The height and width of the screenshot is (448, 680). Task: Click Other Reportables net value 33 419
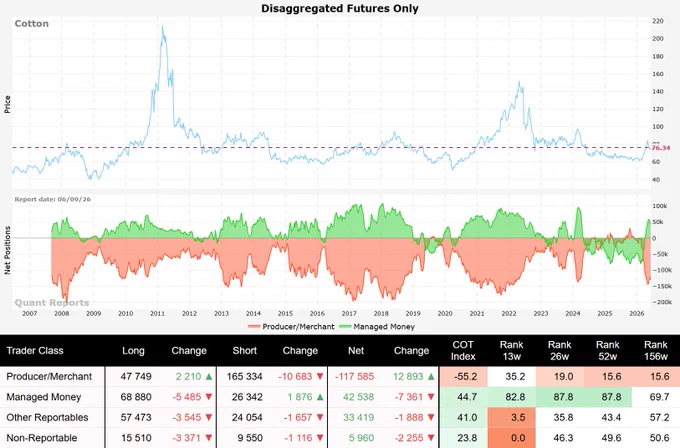coord(358,418)
